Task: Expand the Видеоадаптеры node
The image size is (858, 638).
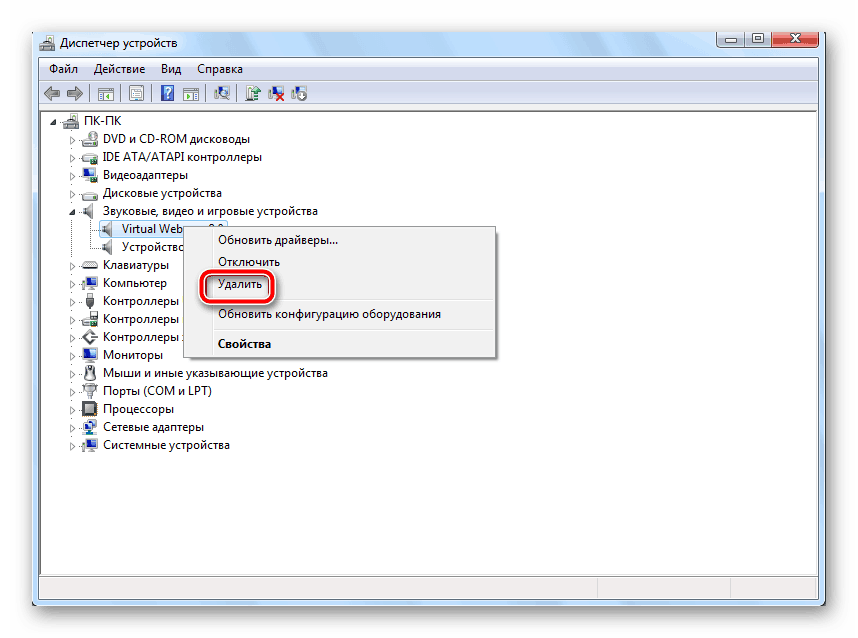Action: tap(72, 176)
